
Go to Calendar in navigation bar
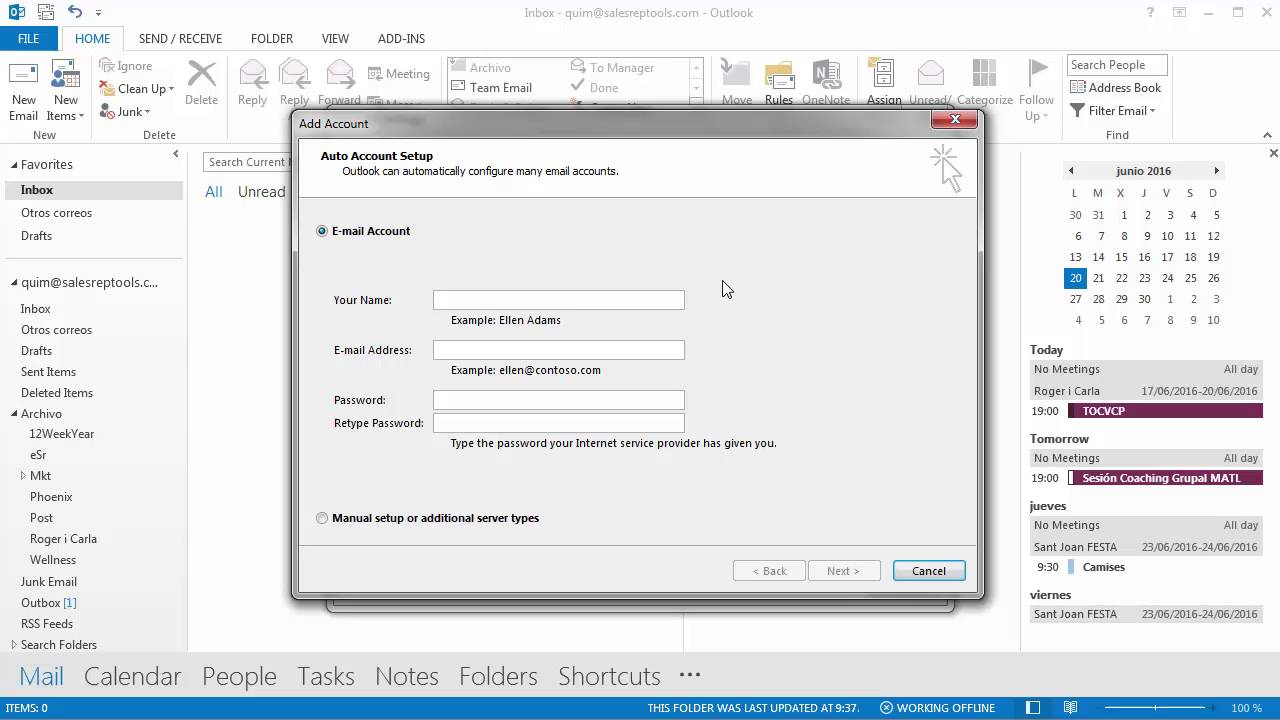coord(133,676)
